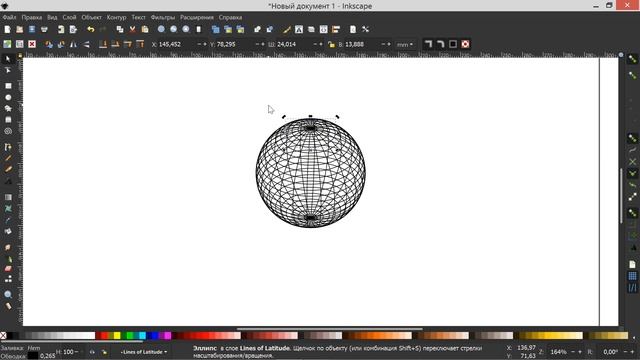
Task: Click the no-color X swatch
Action: tap(3, 336)
